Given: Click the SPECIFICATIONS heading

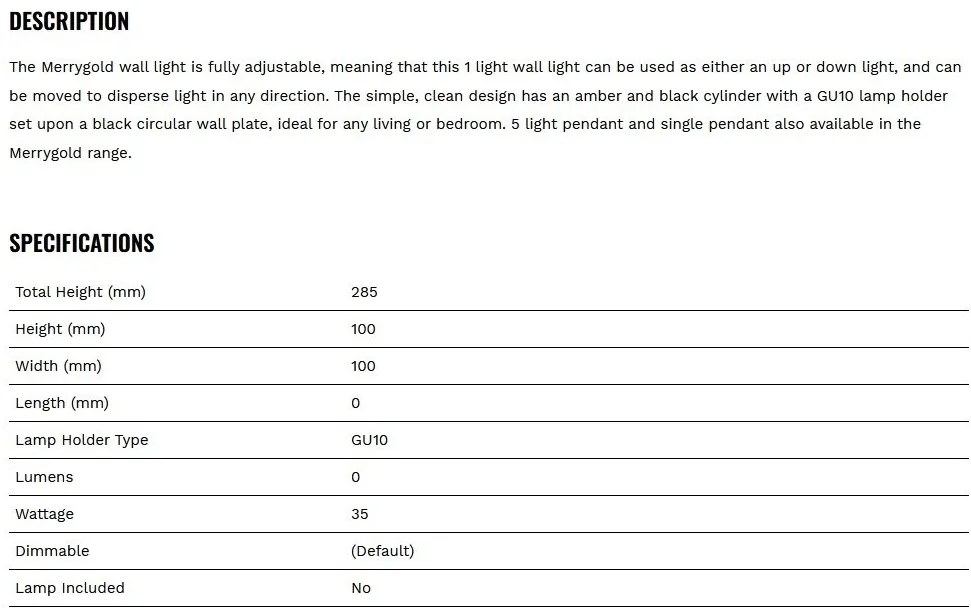Looking at the screenshot, I should [x=82, y=243].
